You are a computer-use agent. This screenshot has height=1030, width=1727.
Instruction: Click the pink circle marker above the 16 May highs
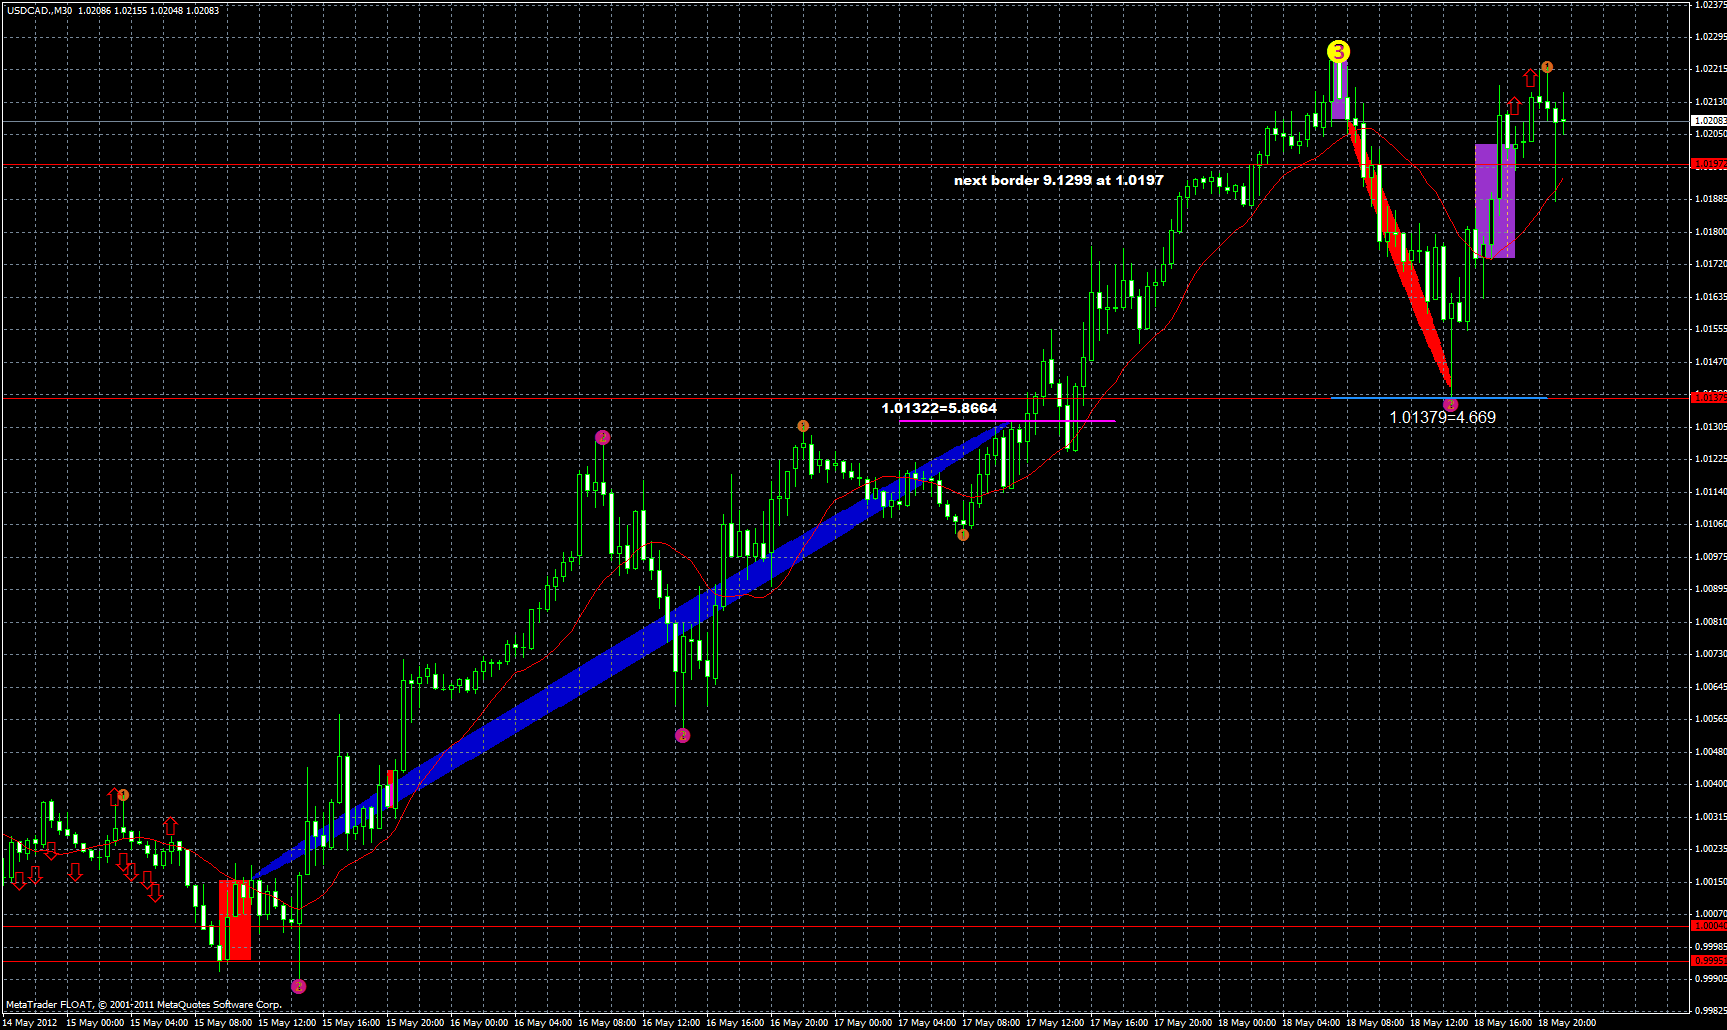click(603, 437)
